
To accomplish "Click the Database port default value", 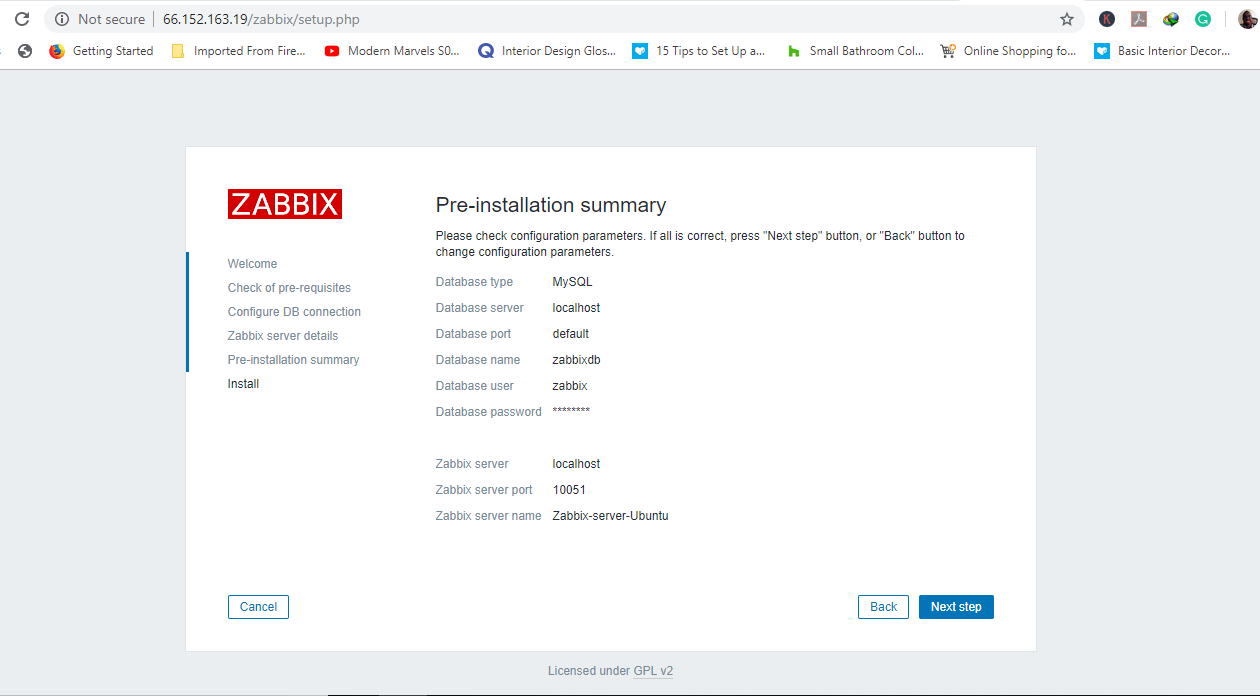I will coord(571,334).
